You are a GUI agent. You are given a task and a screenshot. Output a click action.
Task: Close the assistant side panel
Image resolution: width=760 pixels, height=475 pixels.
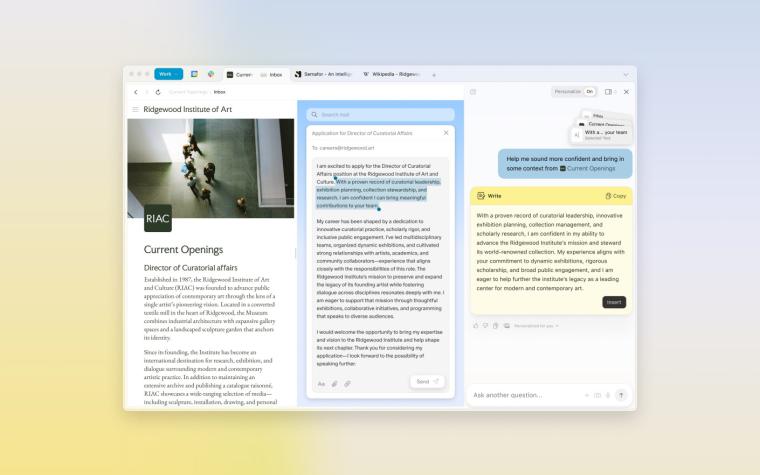(x=626, y=92)
